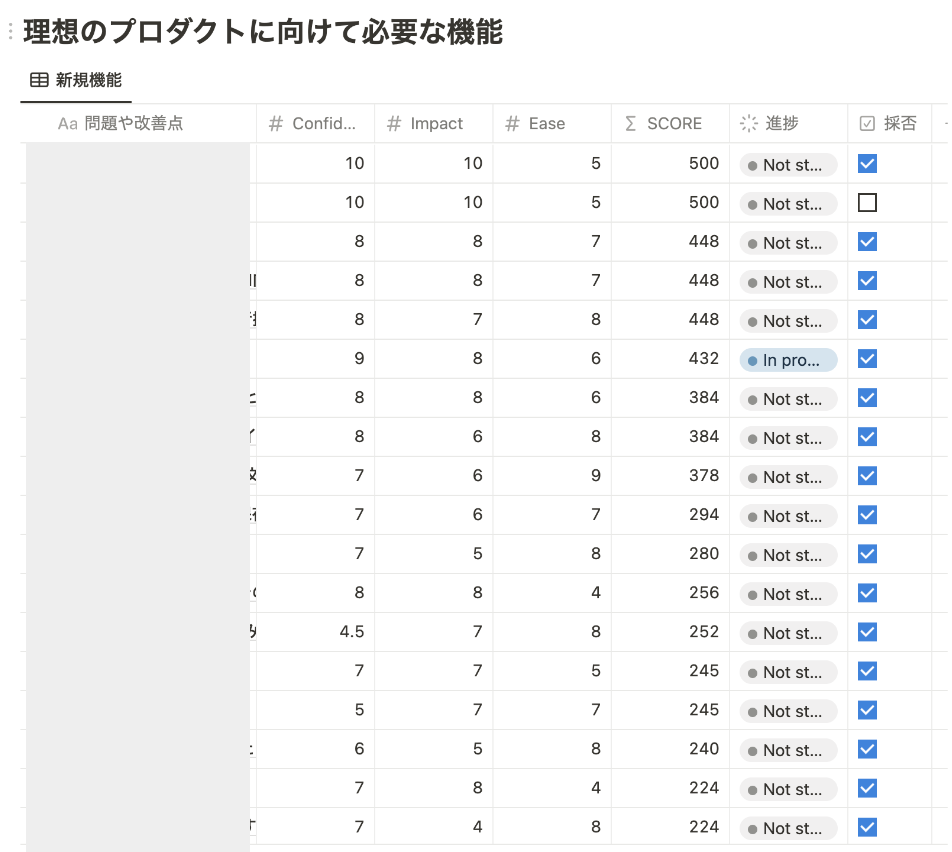This screenshot has width=952, height=852.
Task: Open the 問題や改善点 column header
Action: click(x=138, y=123)
